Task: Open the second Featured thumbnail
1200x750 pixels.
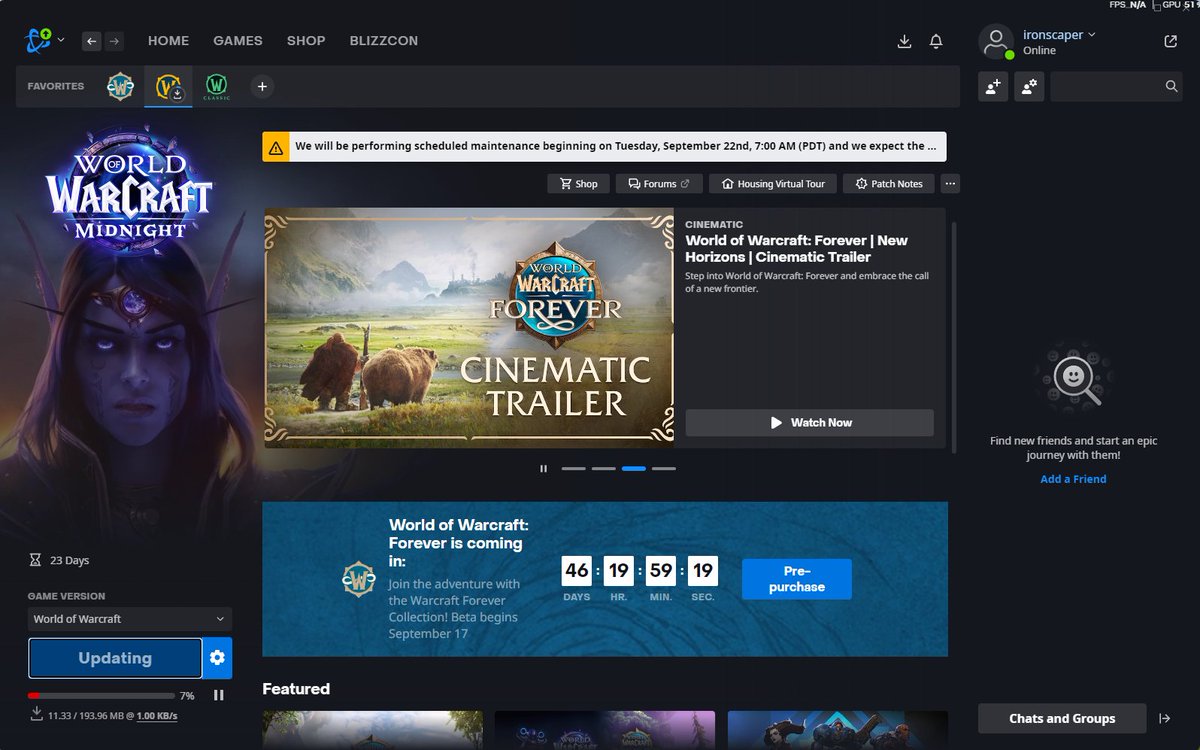Action: click(x=605, y=730)
